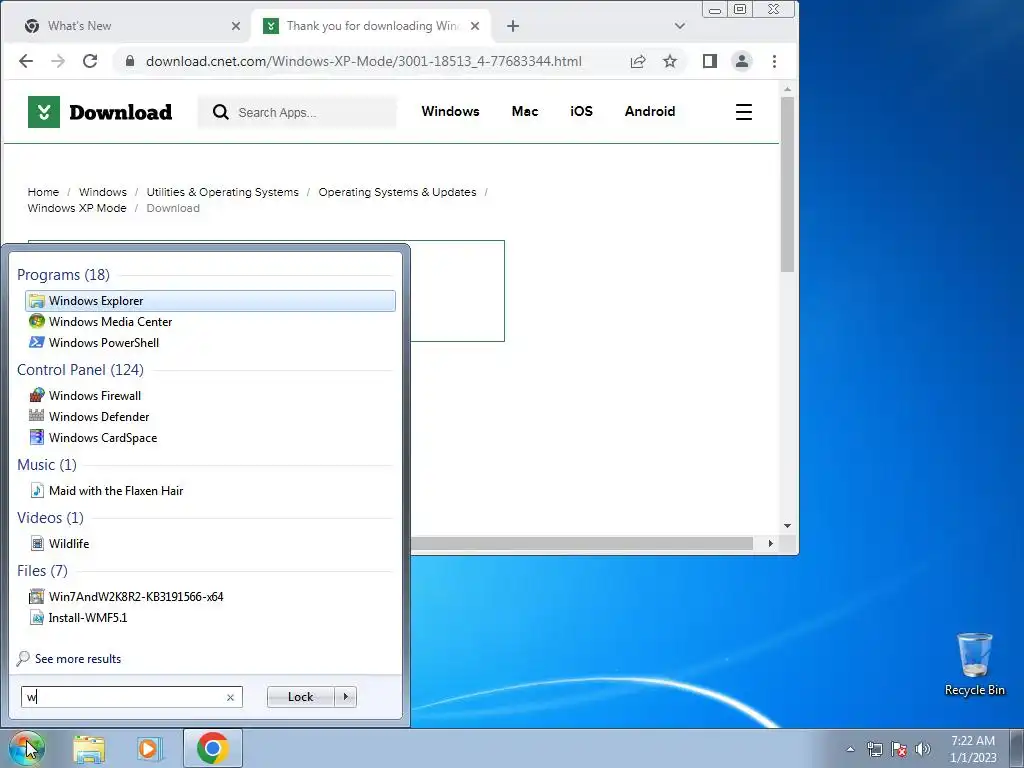
Task: Open Chrome tab search dropdown
Action: (680, 26)
